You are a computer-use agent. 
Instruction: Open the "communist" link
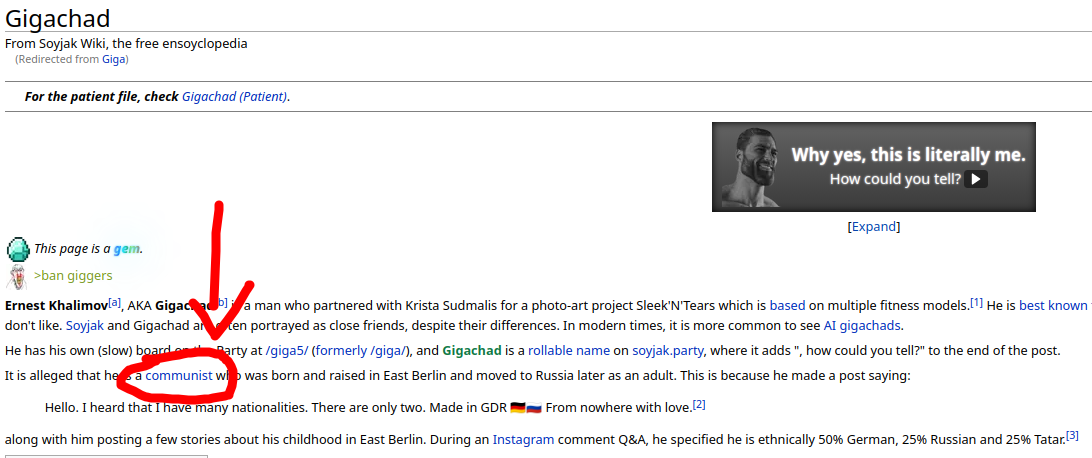pos(179,376)
